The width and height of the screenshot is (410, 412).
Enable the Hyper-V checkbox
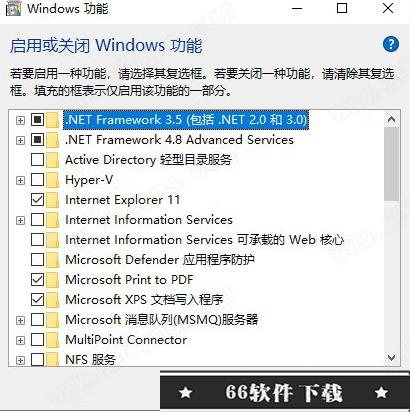click(x=37, y=180)
